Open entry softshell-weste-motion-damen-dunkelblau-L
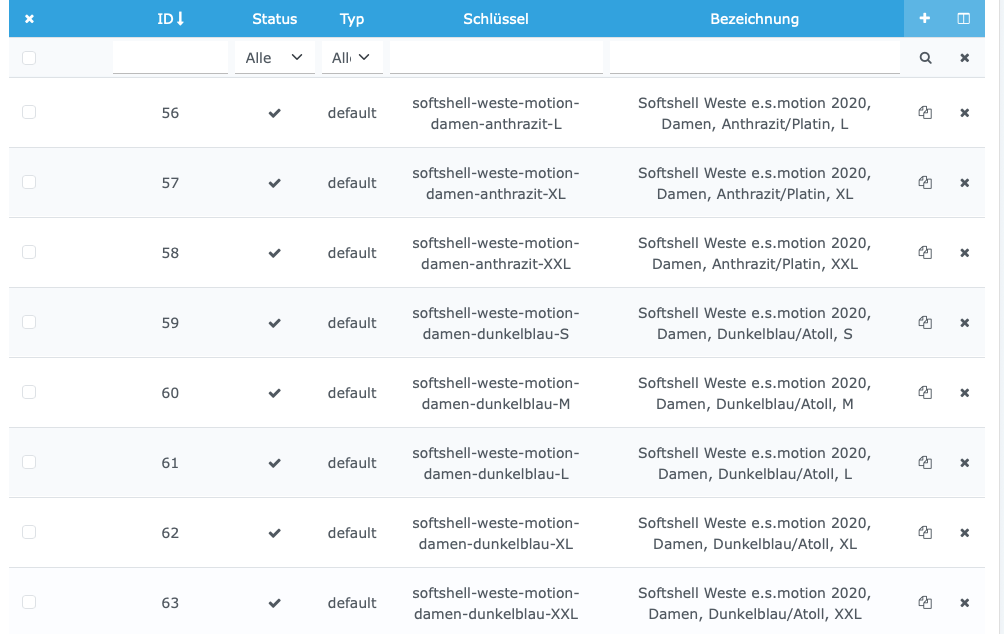 496,463
